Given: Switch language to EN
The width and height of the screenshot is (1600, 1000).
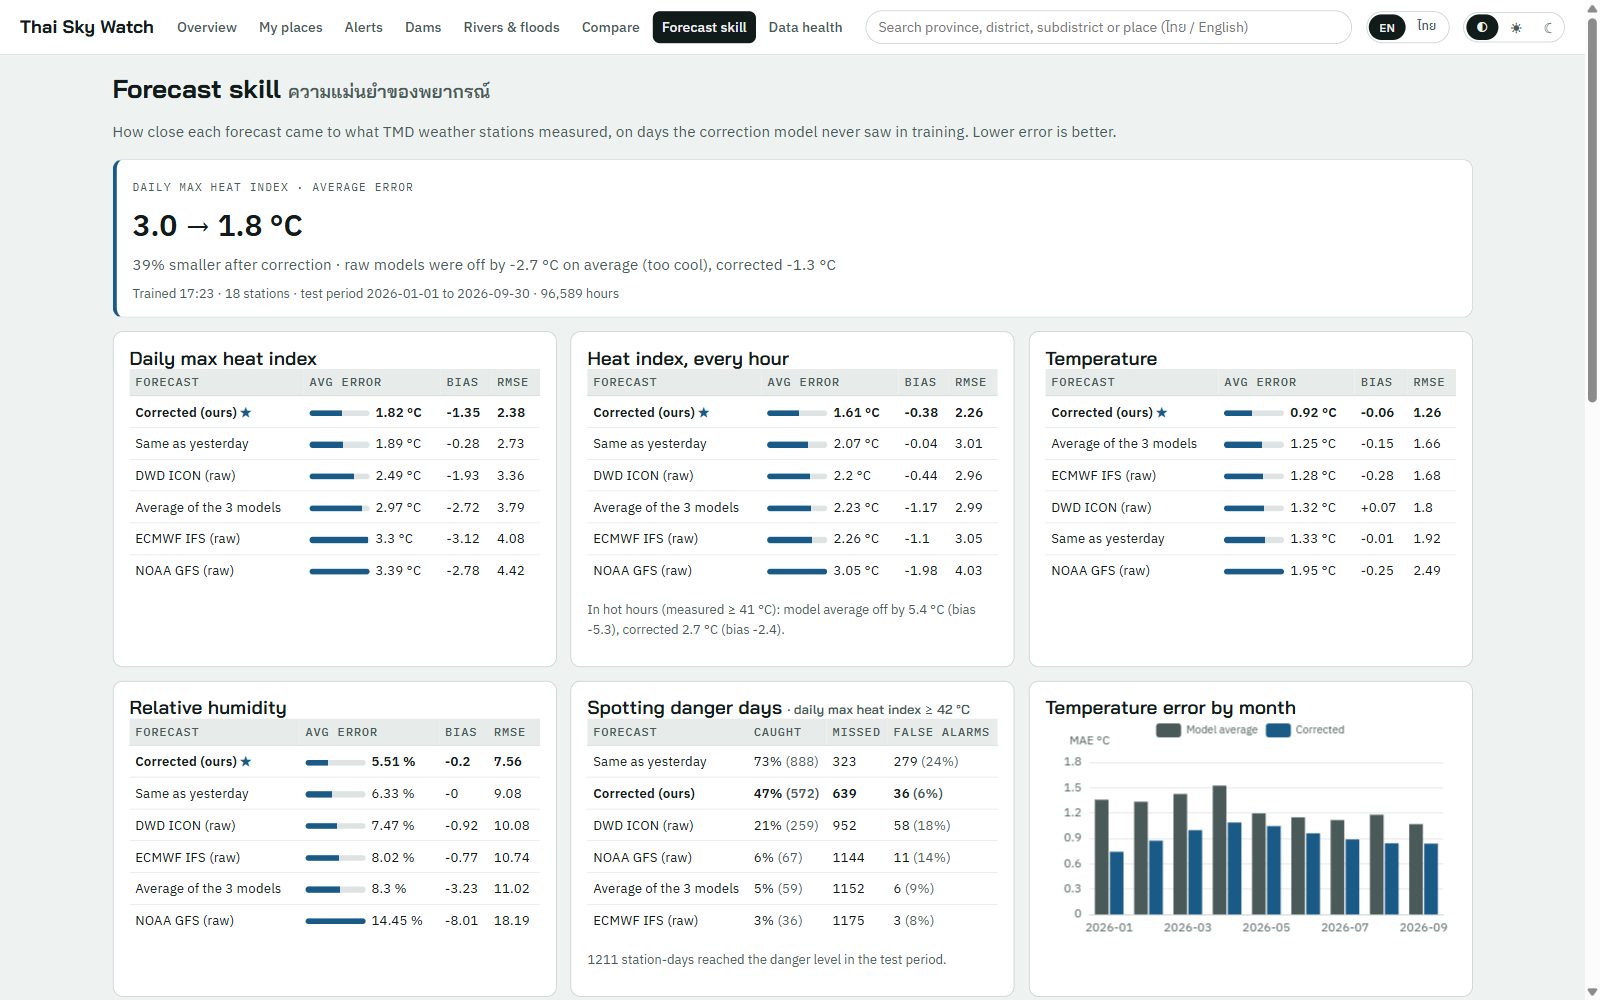Looking at the screenshot, I should click(1387, 27).
